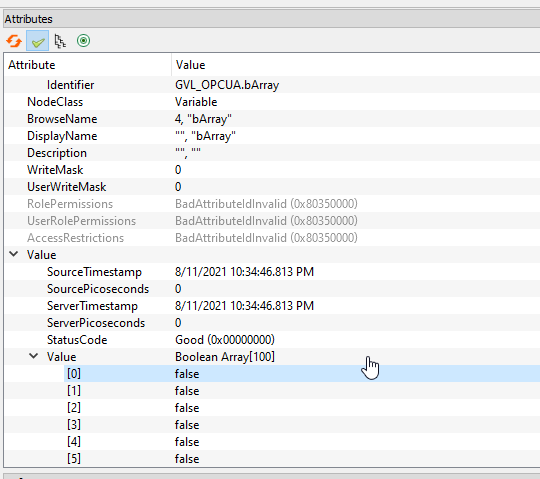Toggle the green checkmark toolbar button
Screen dimensions: 540x479
click(38, 41)
